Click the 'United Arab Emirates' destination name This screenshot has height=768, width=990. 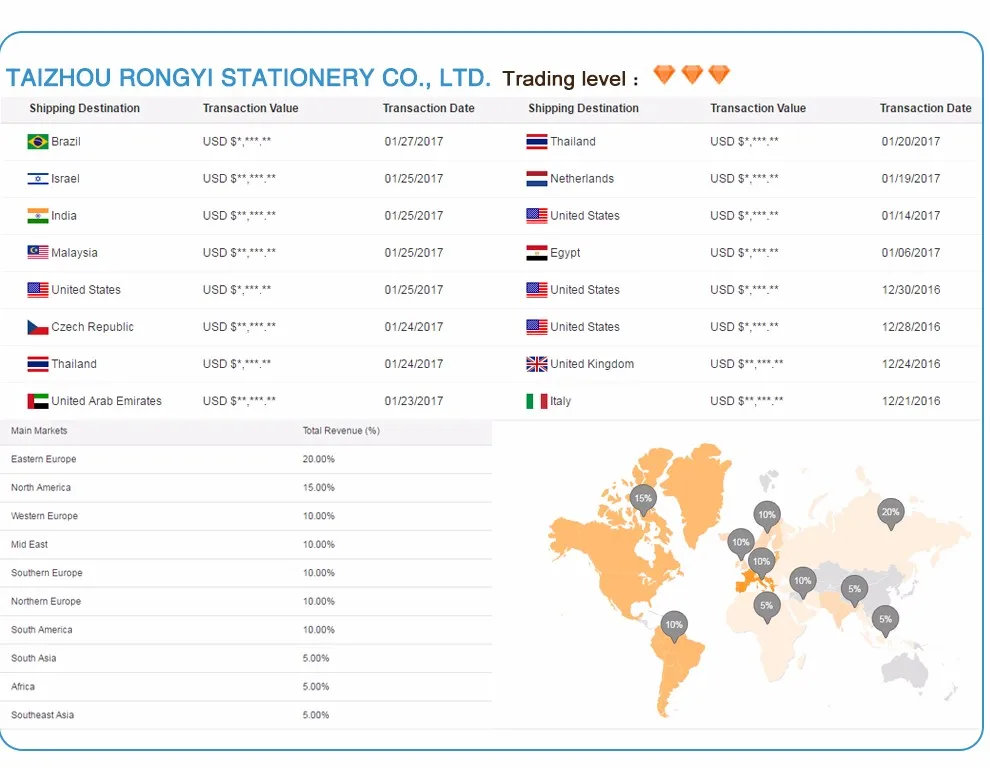click(106, 401)
